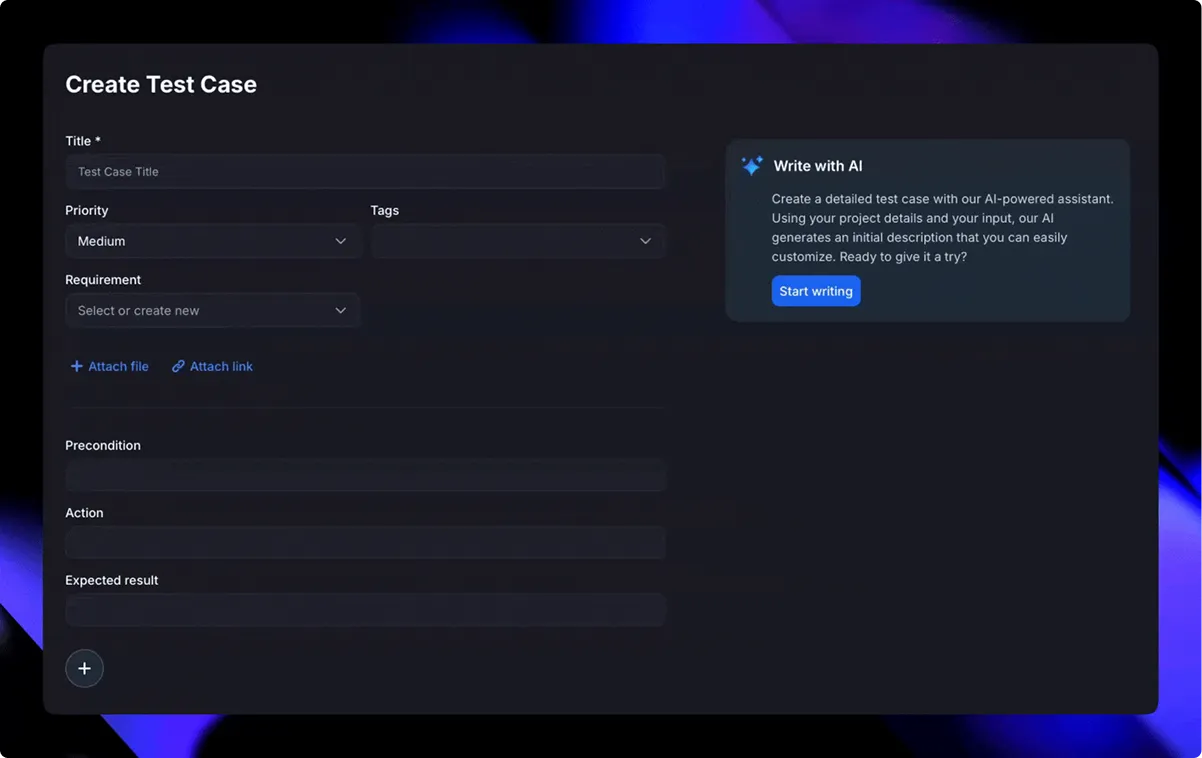Click the Tags field label

[x=385, y=210]
